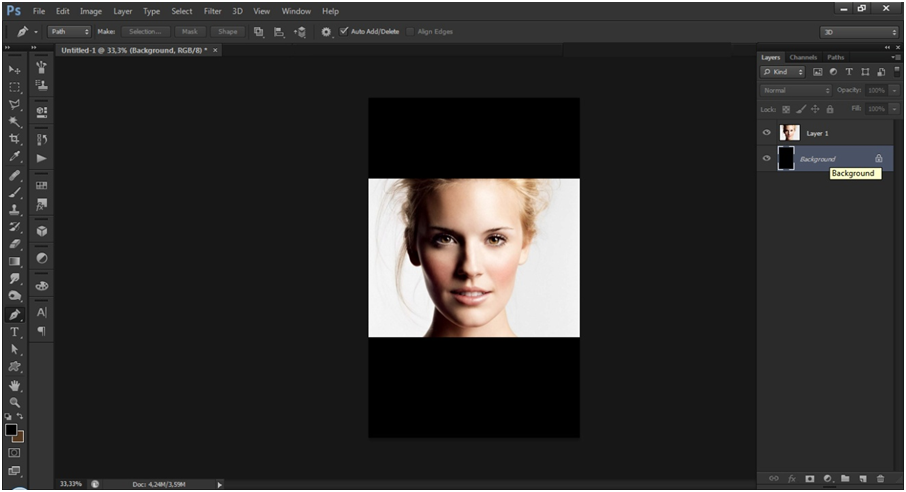This screenshot has width=906, height=492.
Task: Select the Zoom tool
Action: click(x=15, y=402)
